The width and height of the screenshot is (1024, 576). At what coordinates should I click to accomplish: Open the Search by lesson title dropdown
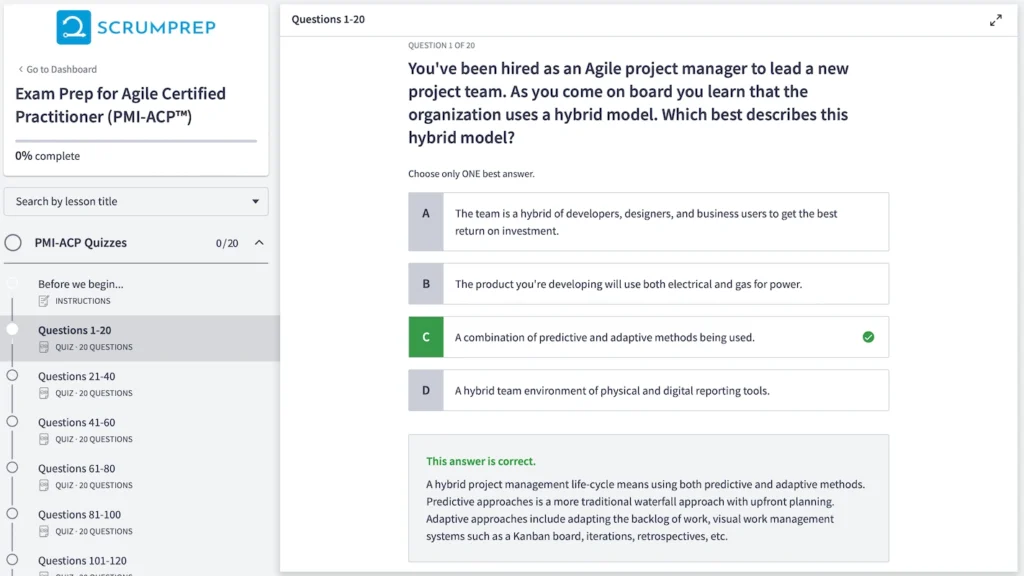click(x=136, y=202)
